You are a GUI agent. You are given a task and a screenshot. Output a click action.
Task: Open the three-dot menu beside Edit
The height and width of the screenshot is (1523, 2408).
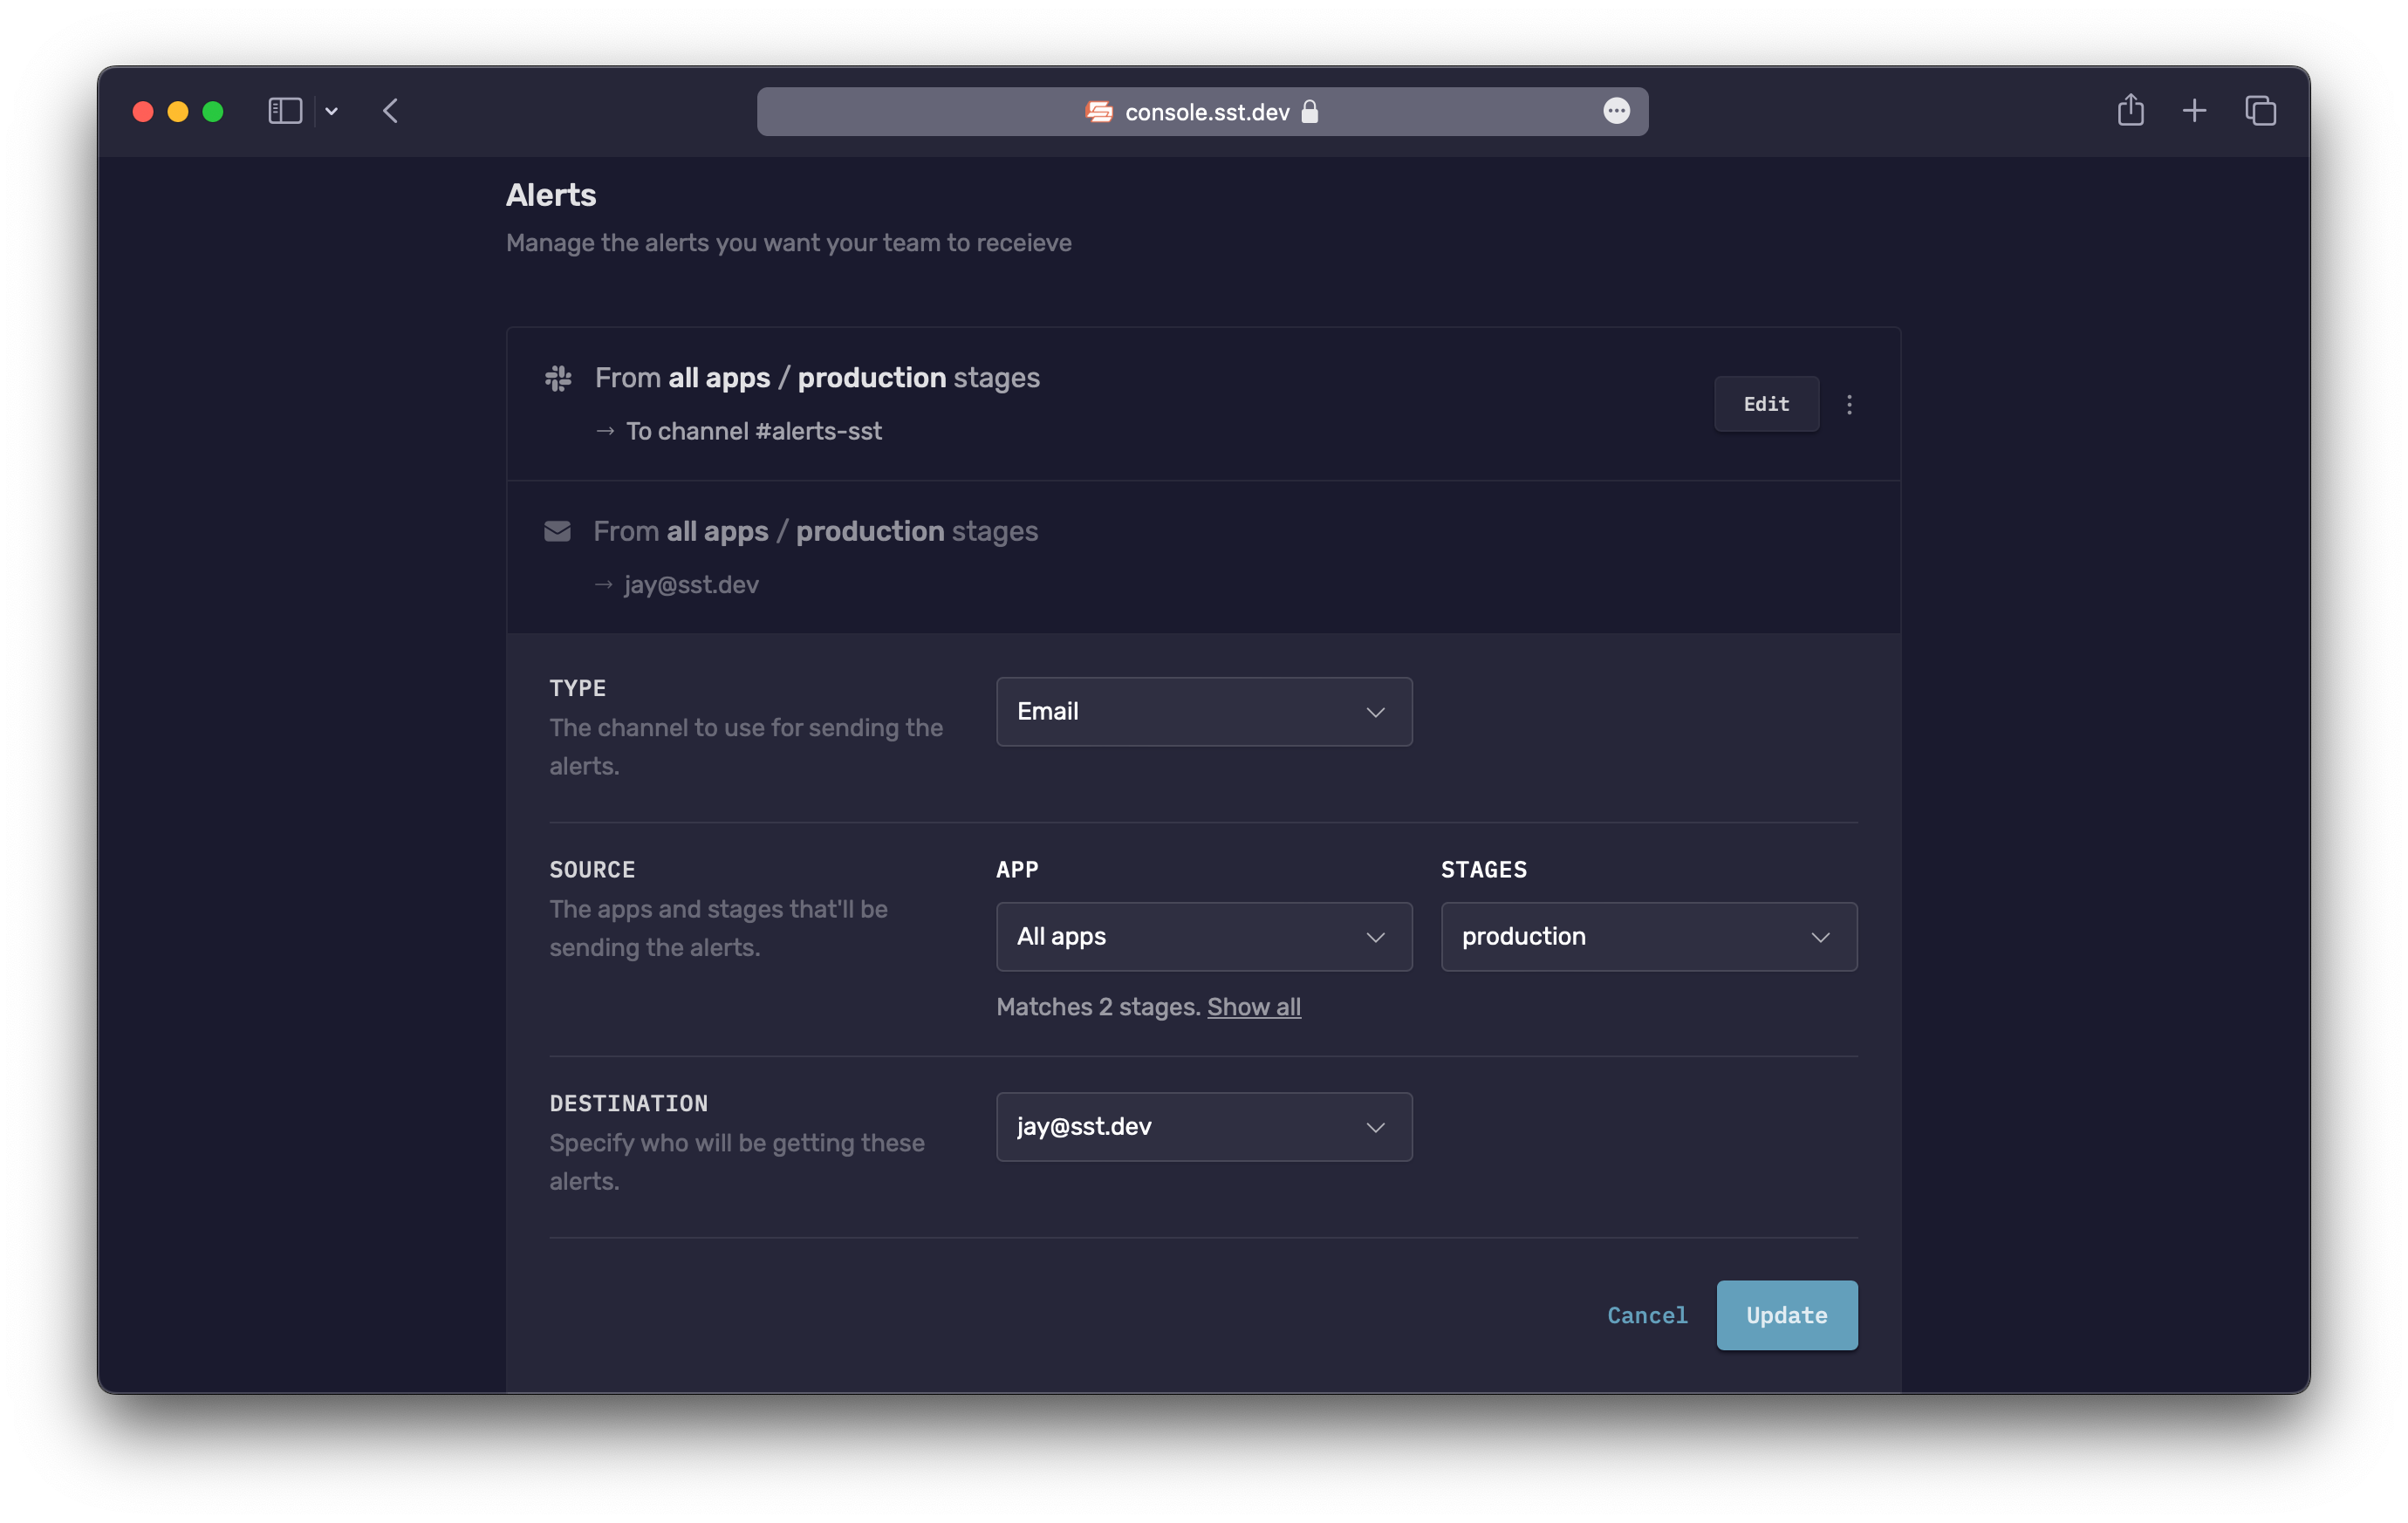(1849, 404)
